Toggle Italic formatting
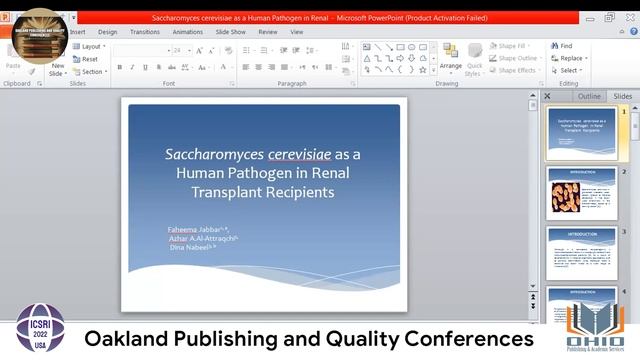The width and height of the screenshot is (640, 360). [132, 67]
